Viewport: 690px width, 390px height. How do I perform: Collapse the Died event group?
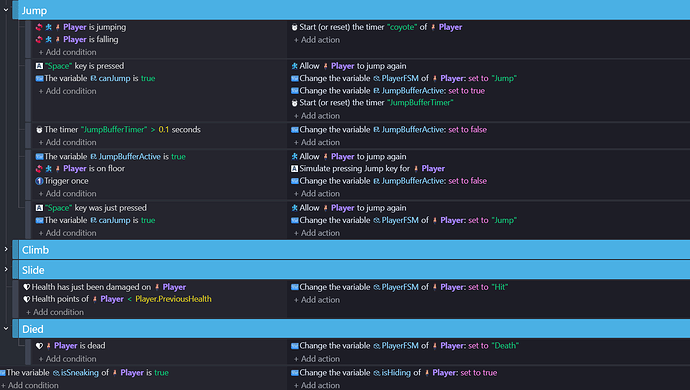[6, 328]
